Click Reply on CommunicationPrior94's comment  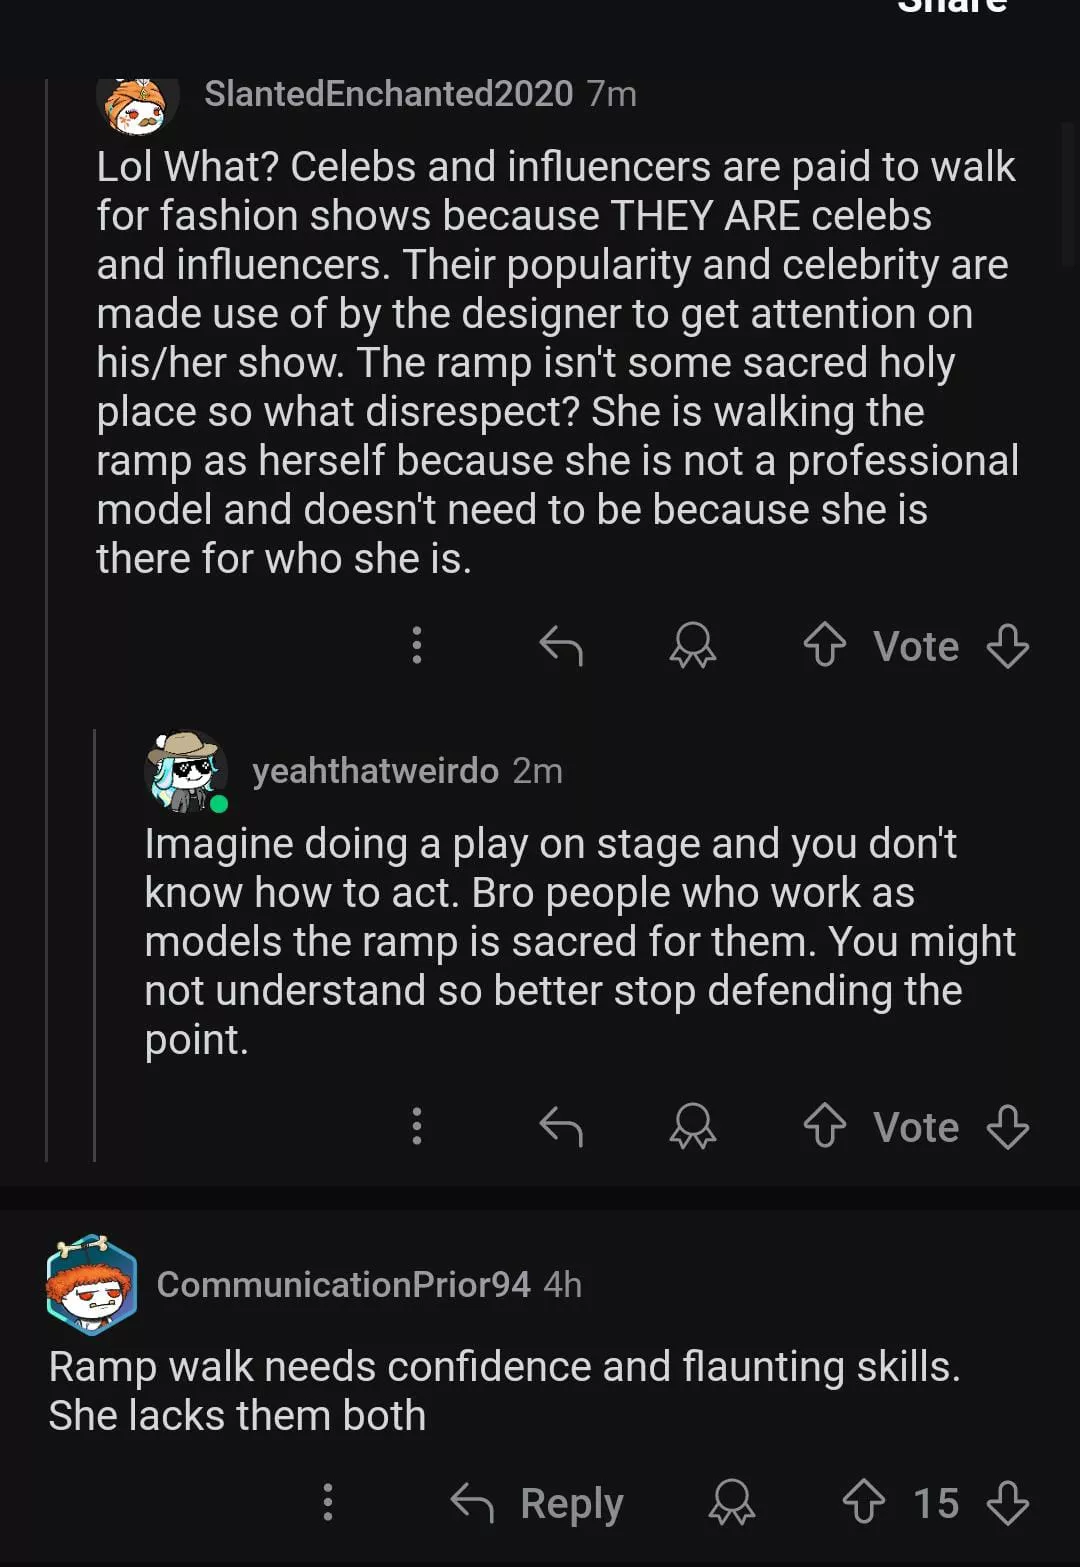point(538,1503)
